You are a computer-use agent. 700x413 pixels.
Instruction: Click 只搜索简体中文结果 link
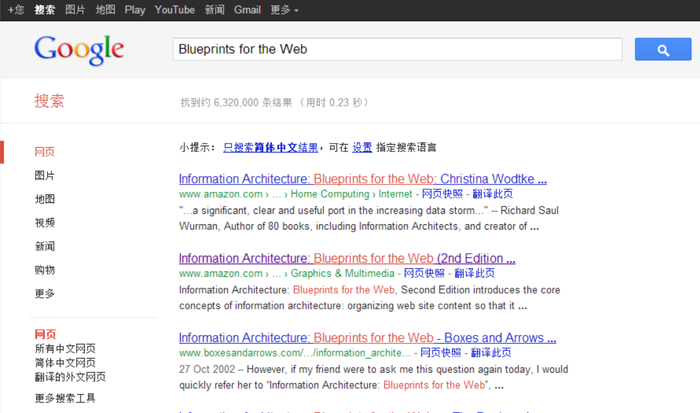[271, 147]
